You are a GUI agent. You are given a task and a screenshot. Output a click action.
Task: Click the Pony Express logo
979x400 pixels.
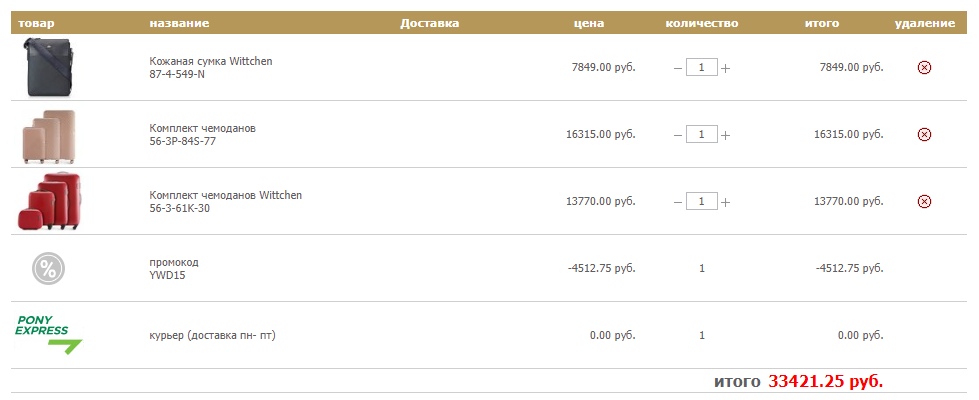point(48,335)
